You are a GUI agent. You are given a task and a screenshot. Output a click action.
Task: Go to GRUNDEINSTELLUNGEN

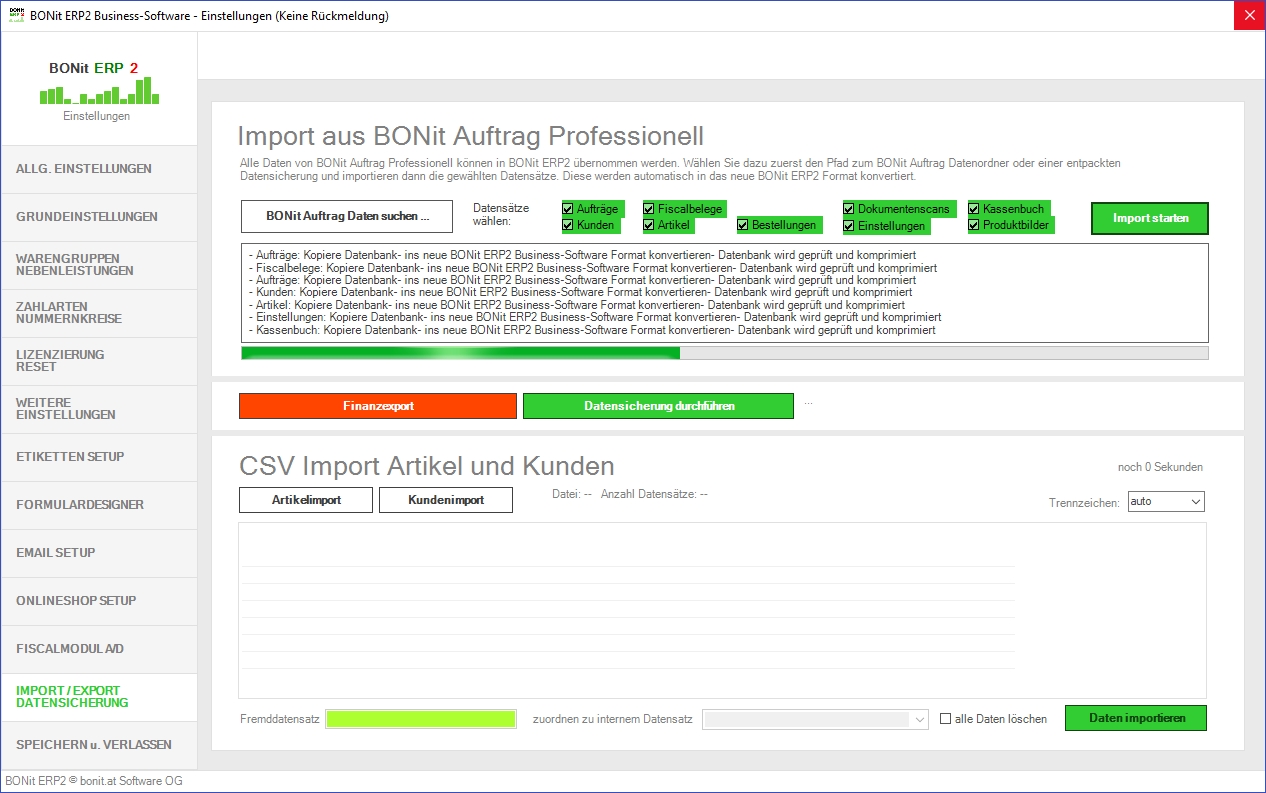pos(99,217)
